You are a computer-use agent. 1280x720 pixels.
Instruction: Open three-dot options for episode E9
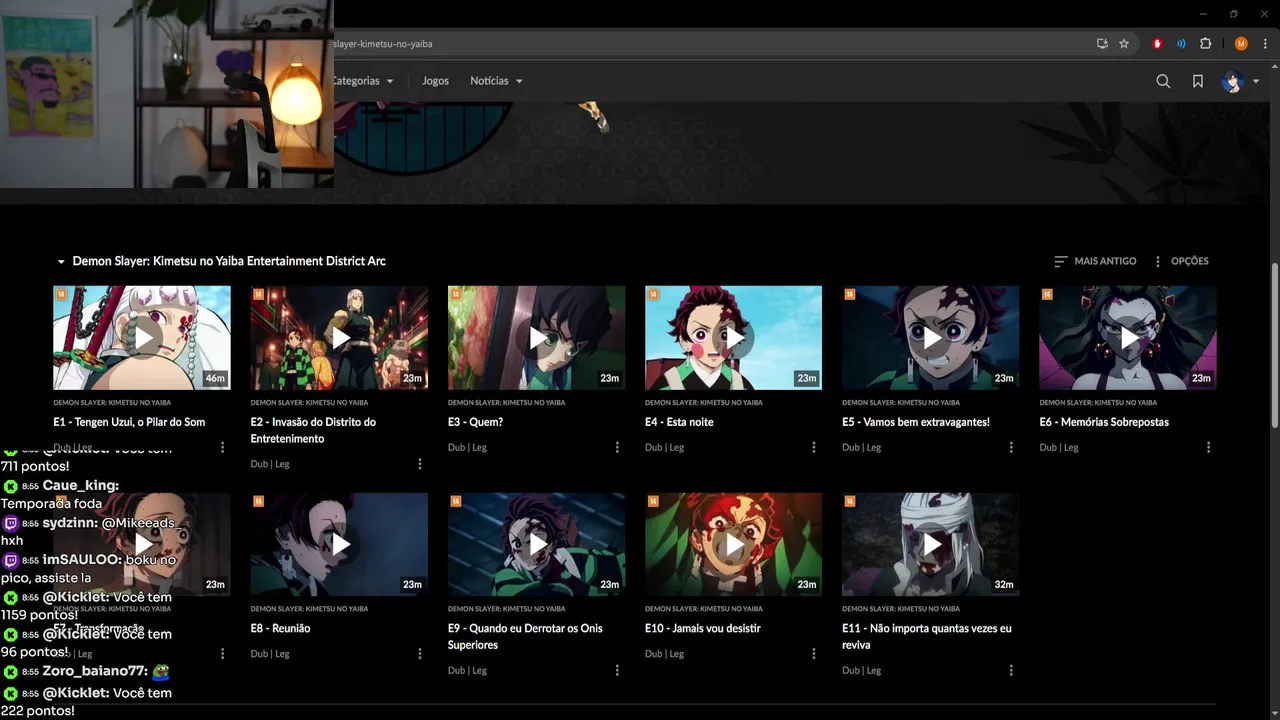(x=617, y=670)
